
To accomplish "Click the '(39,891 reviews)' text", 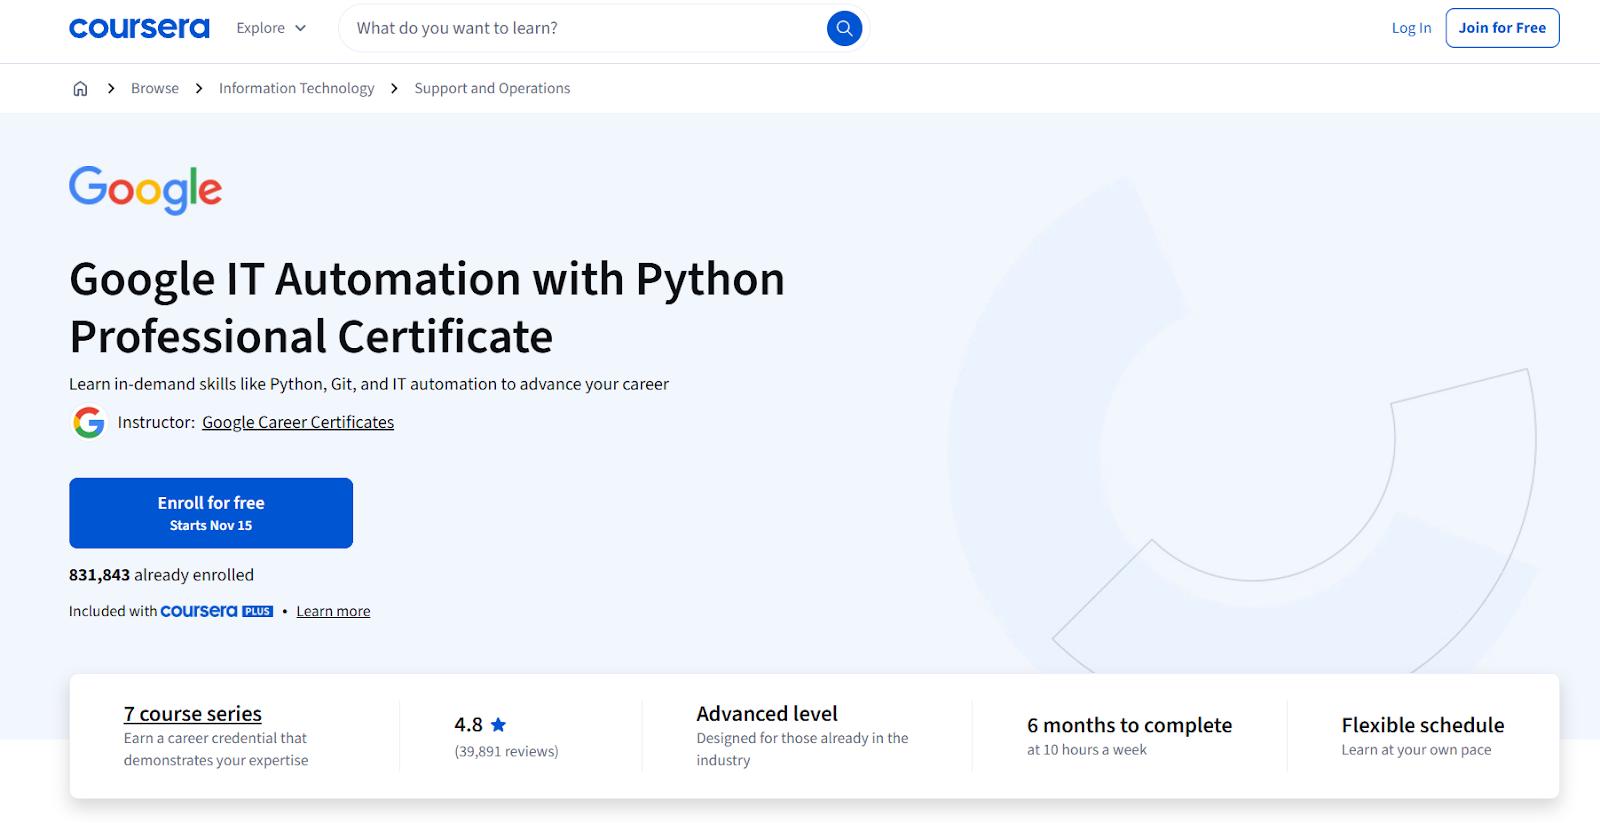I will point(506,751).
